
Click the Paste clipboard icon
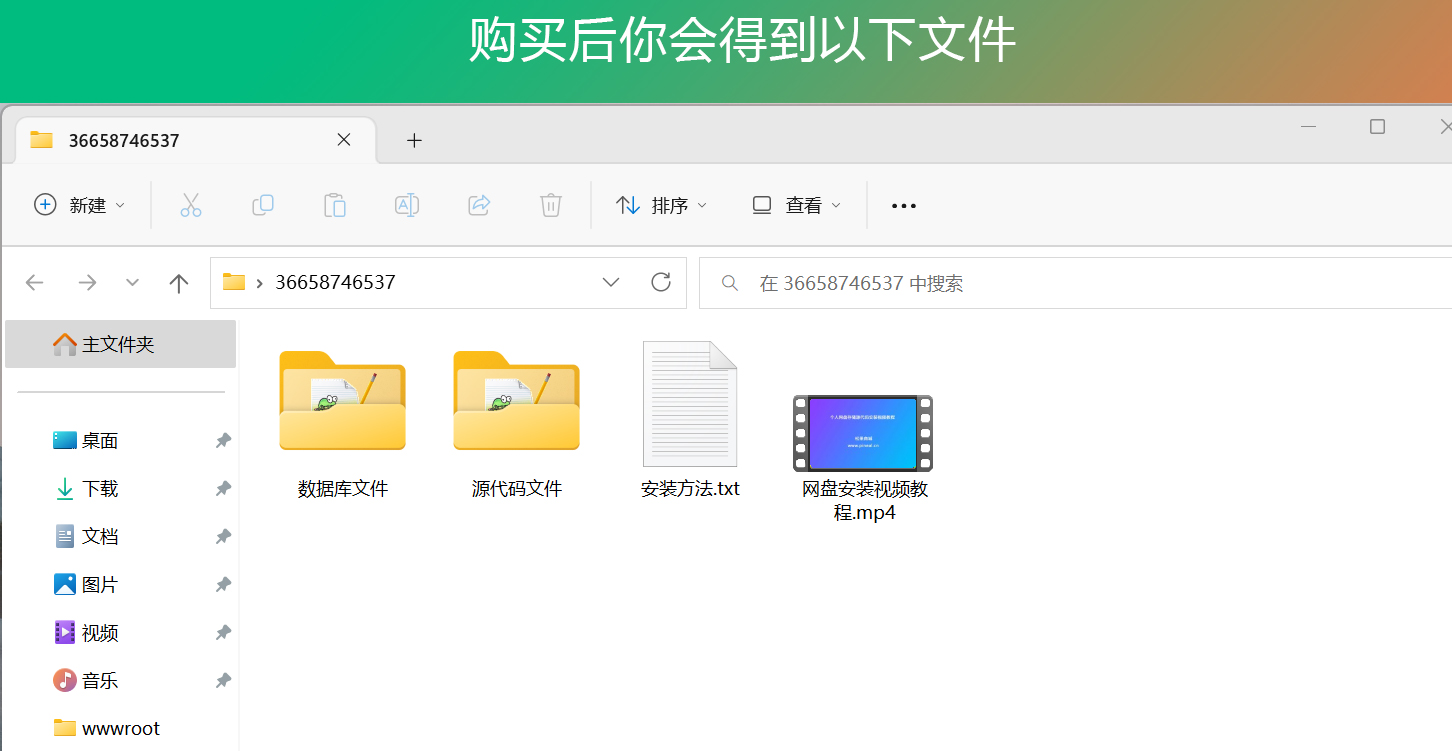point(335,205)
